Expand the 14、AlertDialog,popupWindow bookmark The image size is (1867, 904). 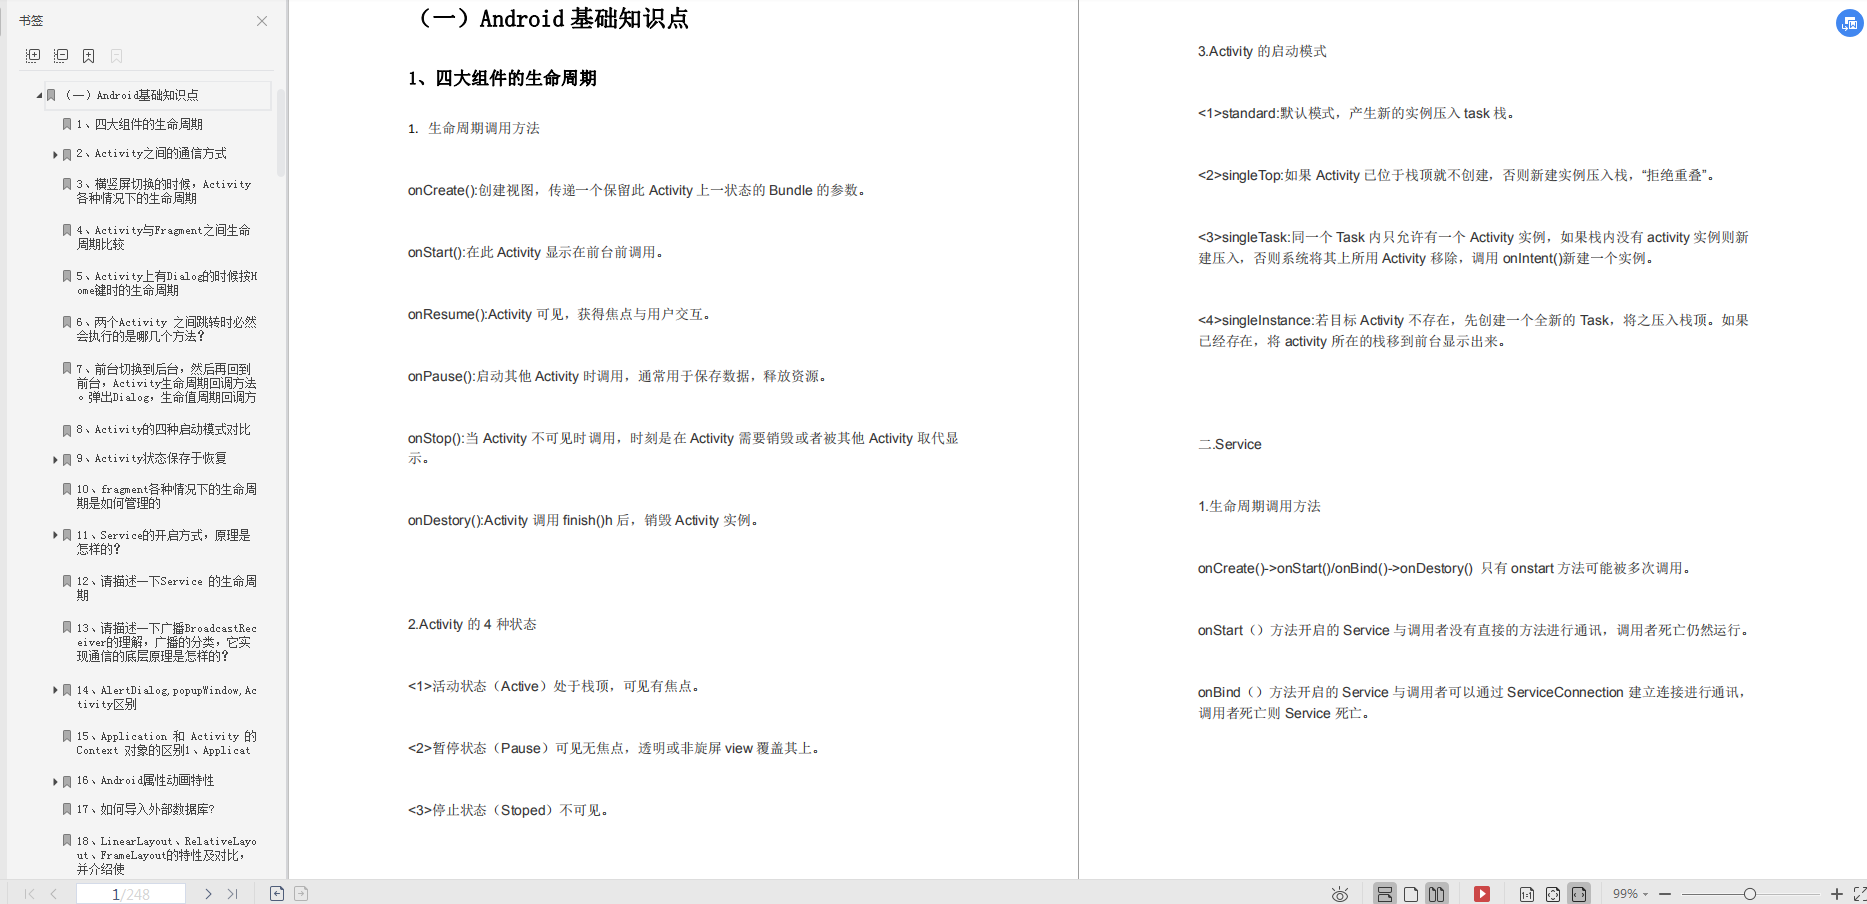(55, 691)
